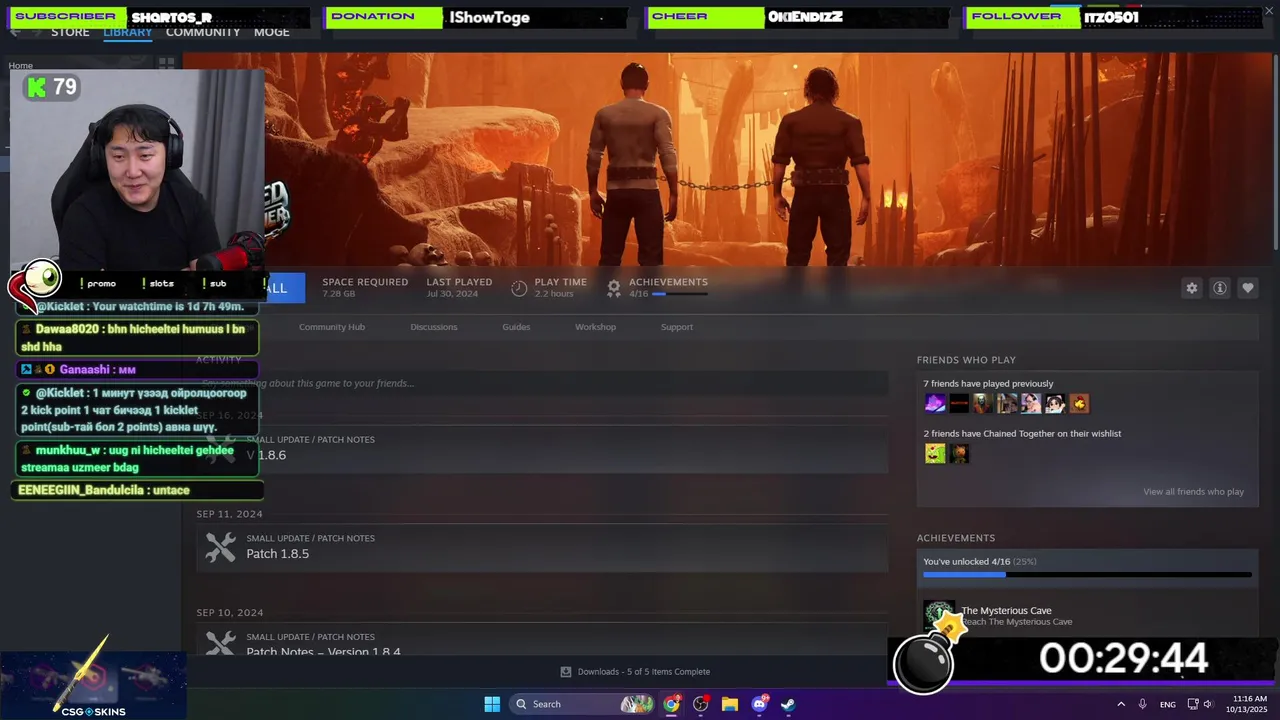Go to Workshop tab

pos(595,327)
